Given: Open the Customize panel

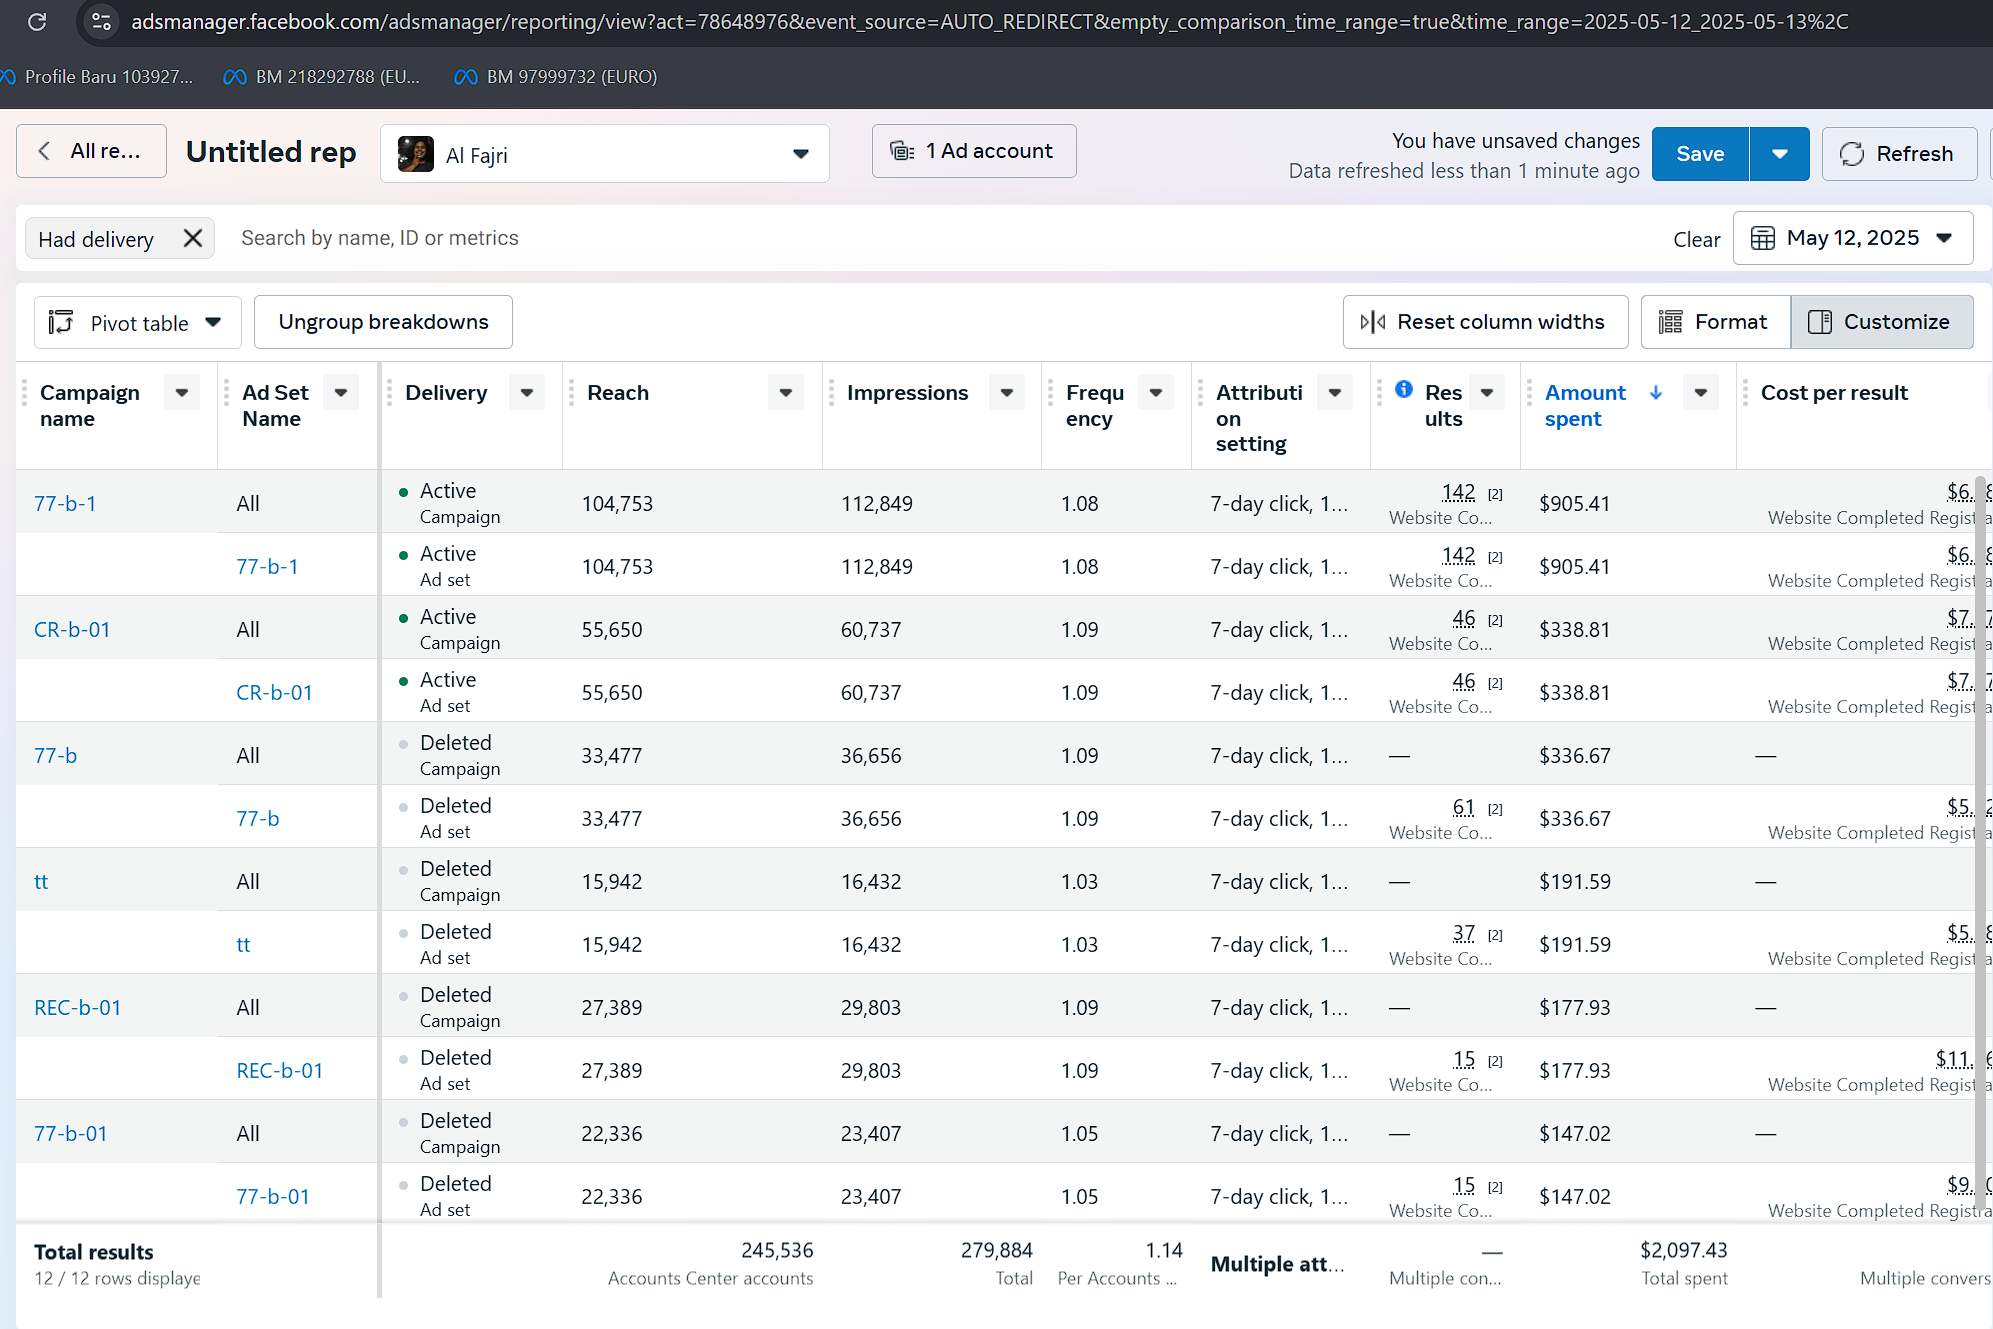Looking at the screenshot, I should [1881, 322].
